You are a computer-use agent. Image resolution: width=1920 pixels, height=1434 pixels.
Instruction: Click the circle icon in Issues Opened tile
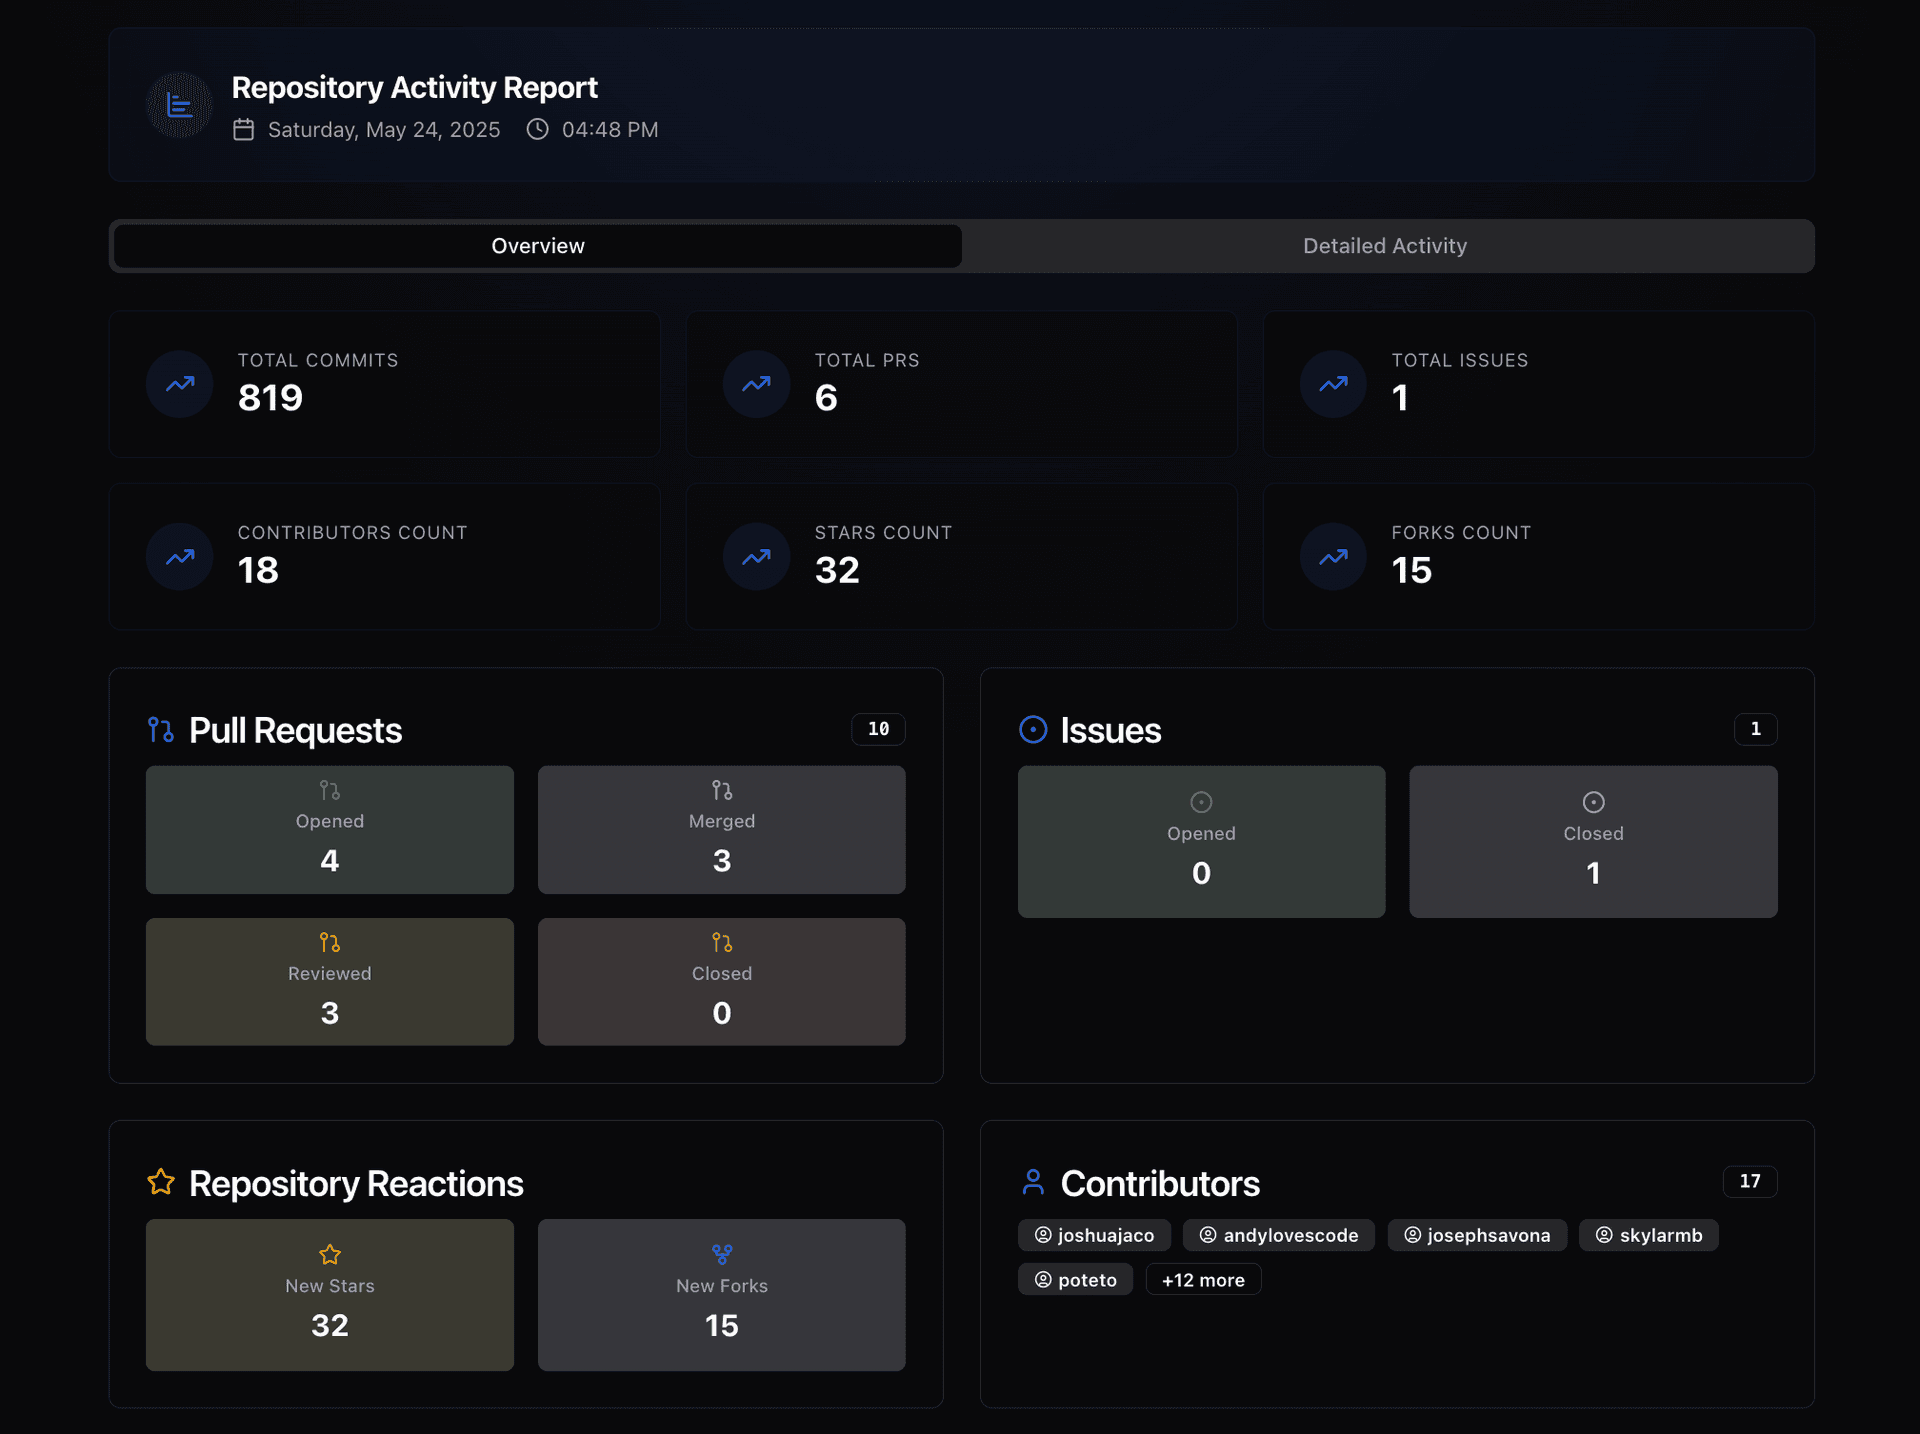point(1202,802)
